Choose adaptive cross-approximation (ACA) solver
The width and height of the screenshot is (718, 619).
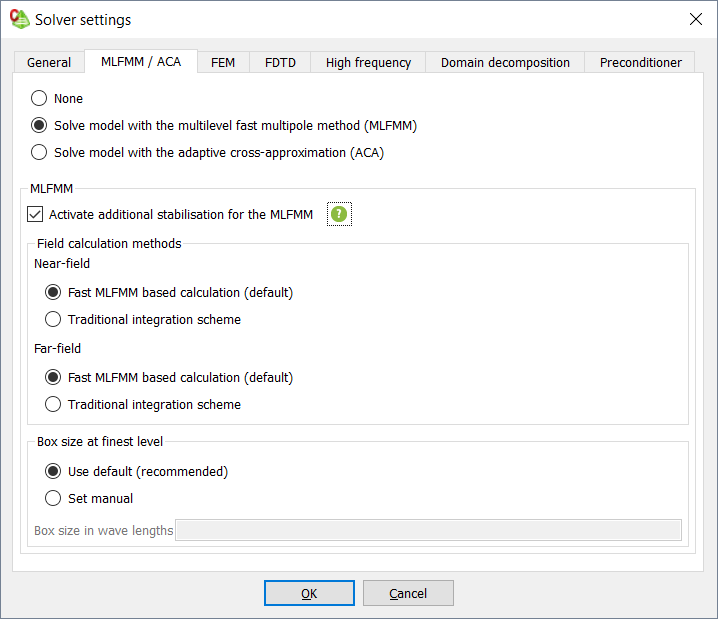tap(39, 153)
